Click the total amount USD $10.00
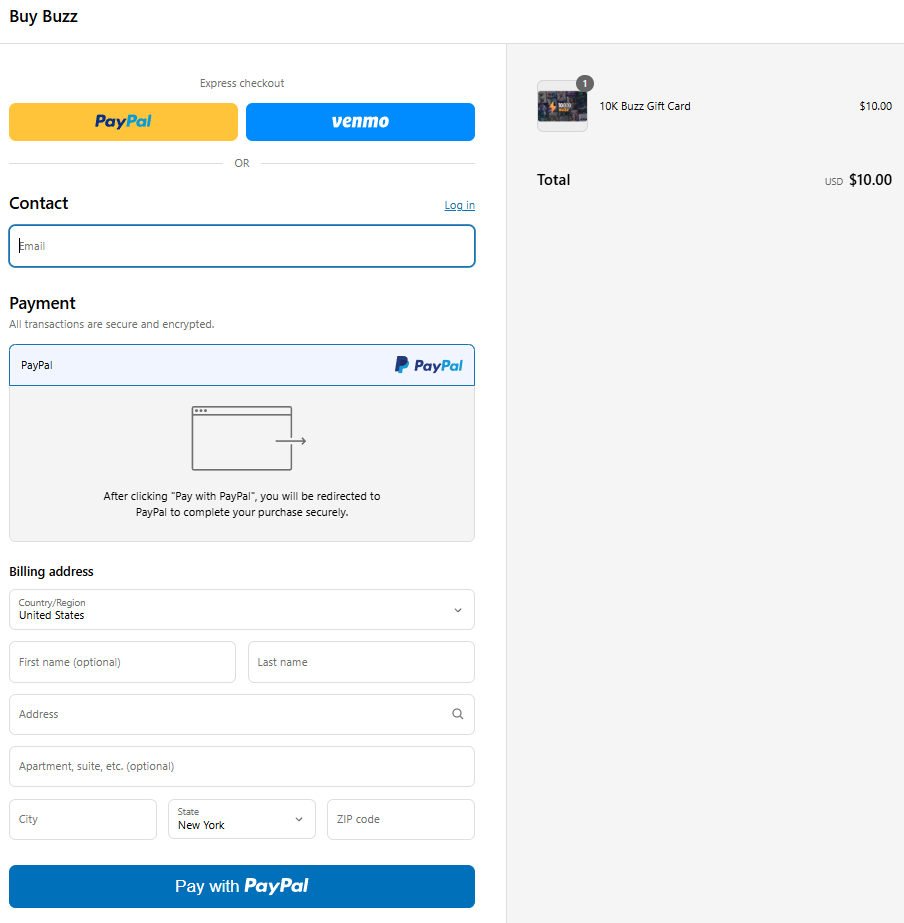The height and width of the screenshot is (923, 904). pos(858,180)
